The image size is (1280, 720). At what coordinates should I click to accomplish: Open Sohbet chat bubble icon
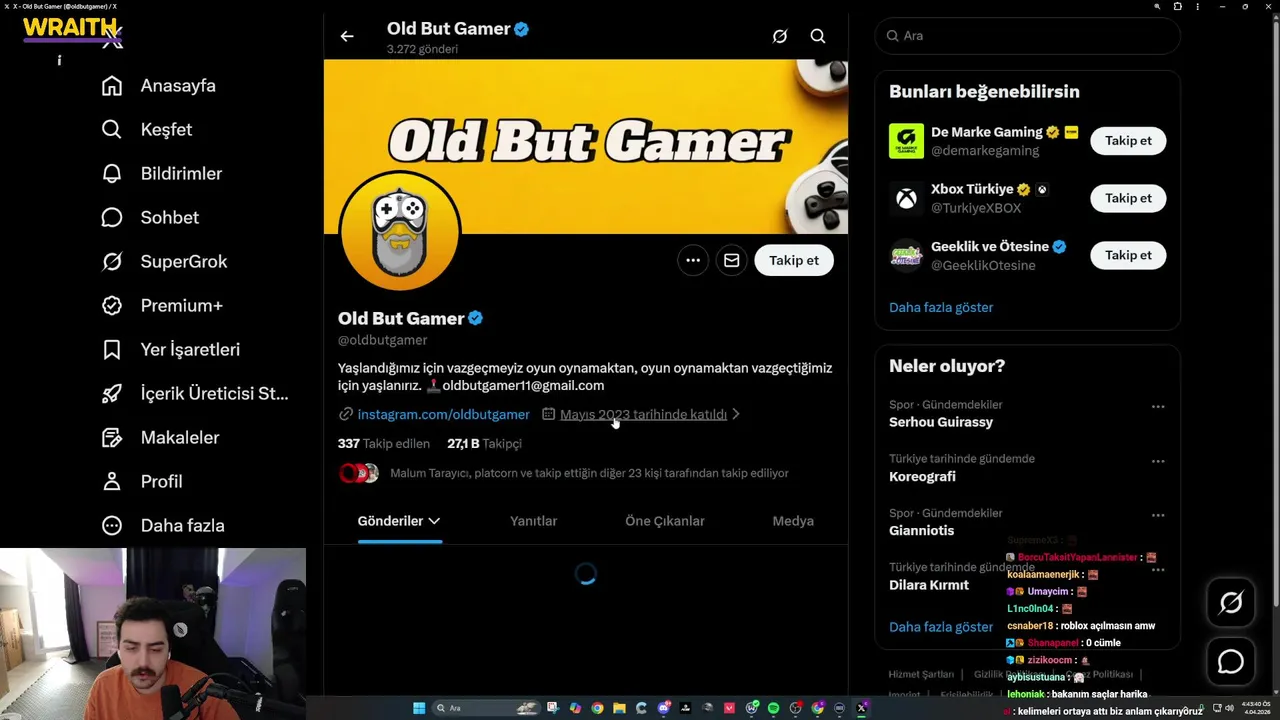pos(112,218)
